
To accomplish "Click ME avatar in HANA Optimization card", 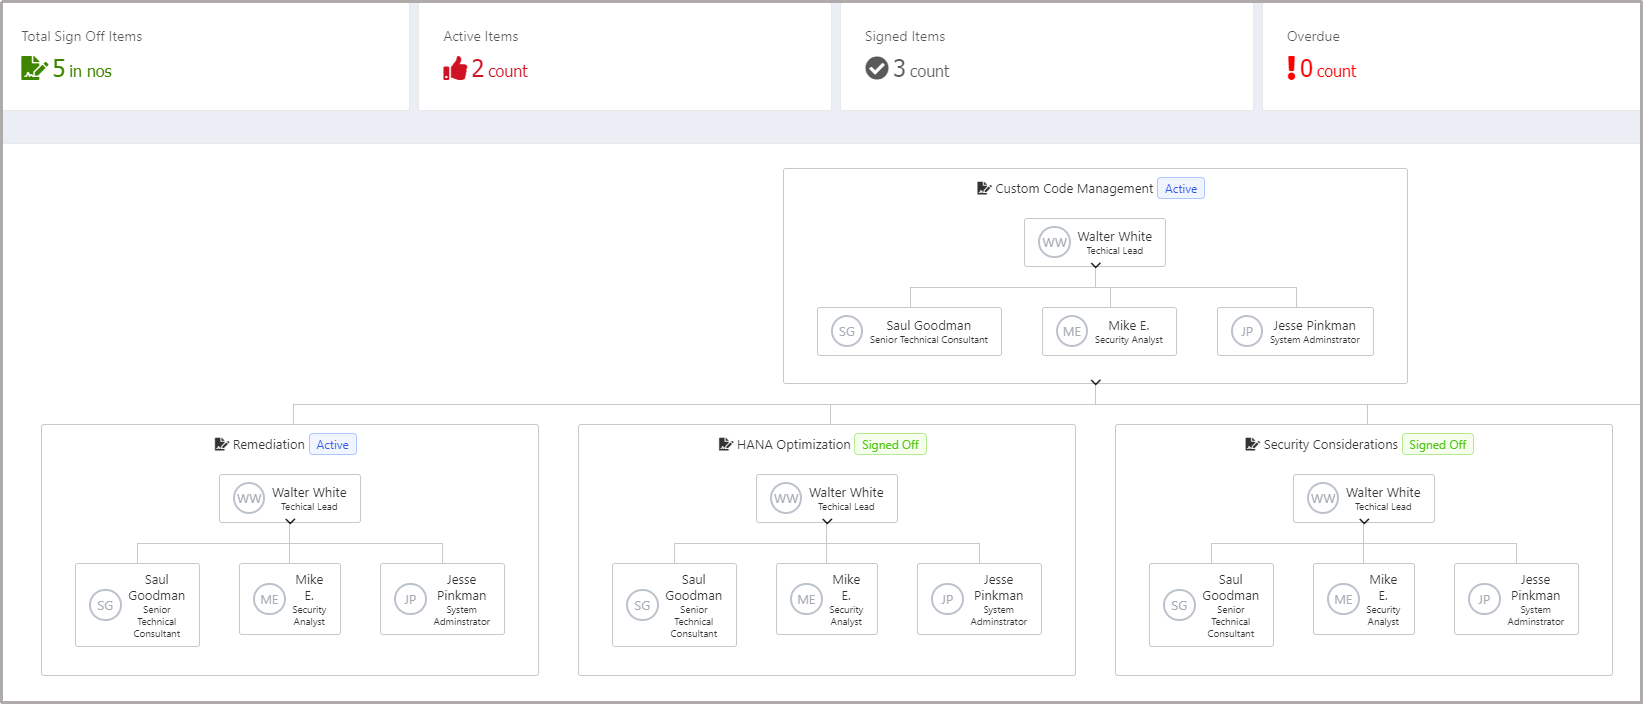I will click(x=806, y=599).
